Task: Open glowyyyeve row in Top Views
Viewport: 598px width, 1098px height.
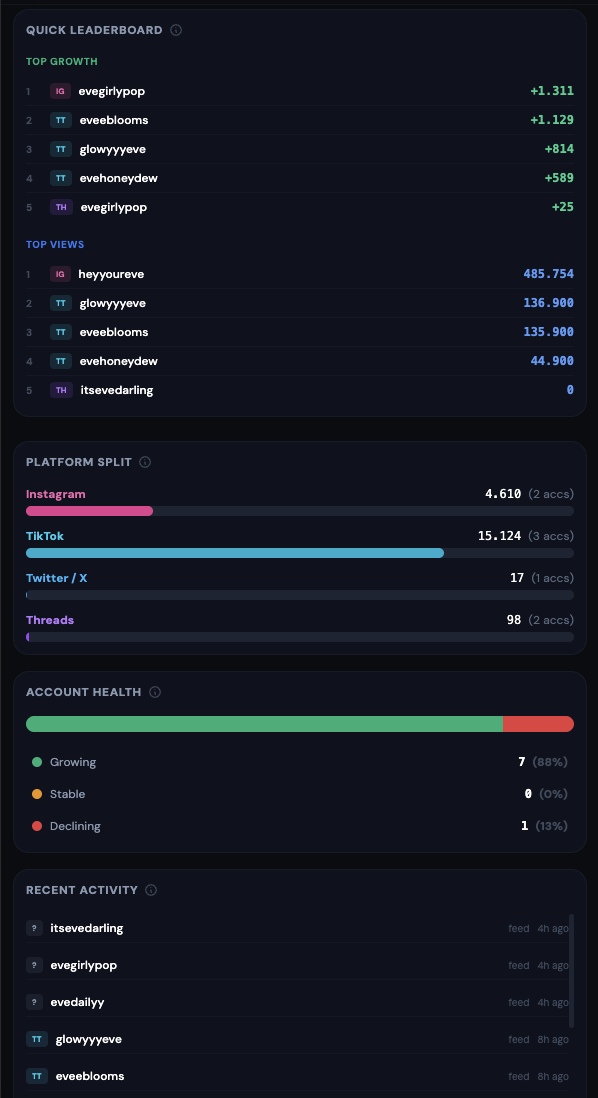Action: [x=300, y=303]
